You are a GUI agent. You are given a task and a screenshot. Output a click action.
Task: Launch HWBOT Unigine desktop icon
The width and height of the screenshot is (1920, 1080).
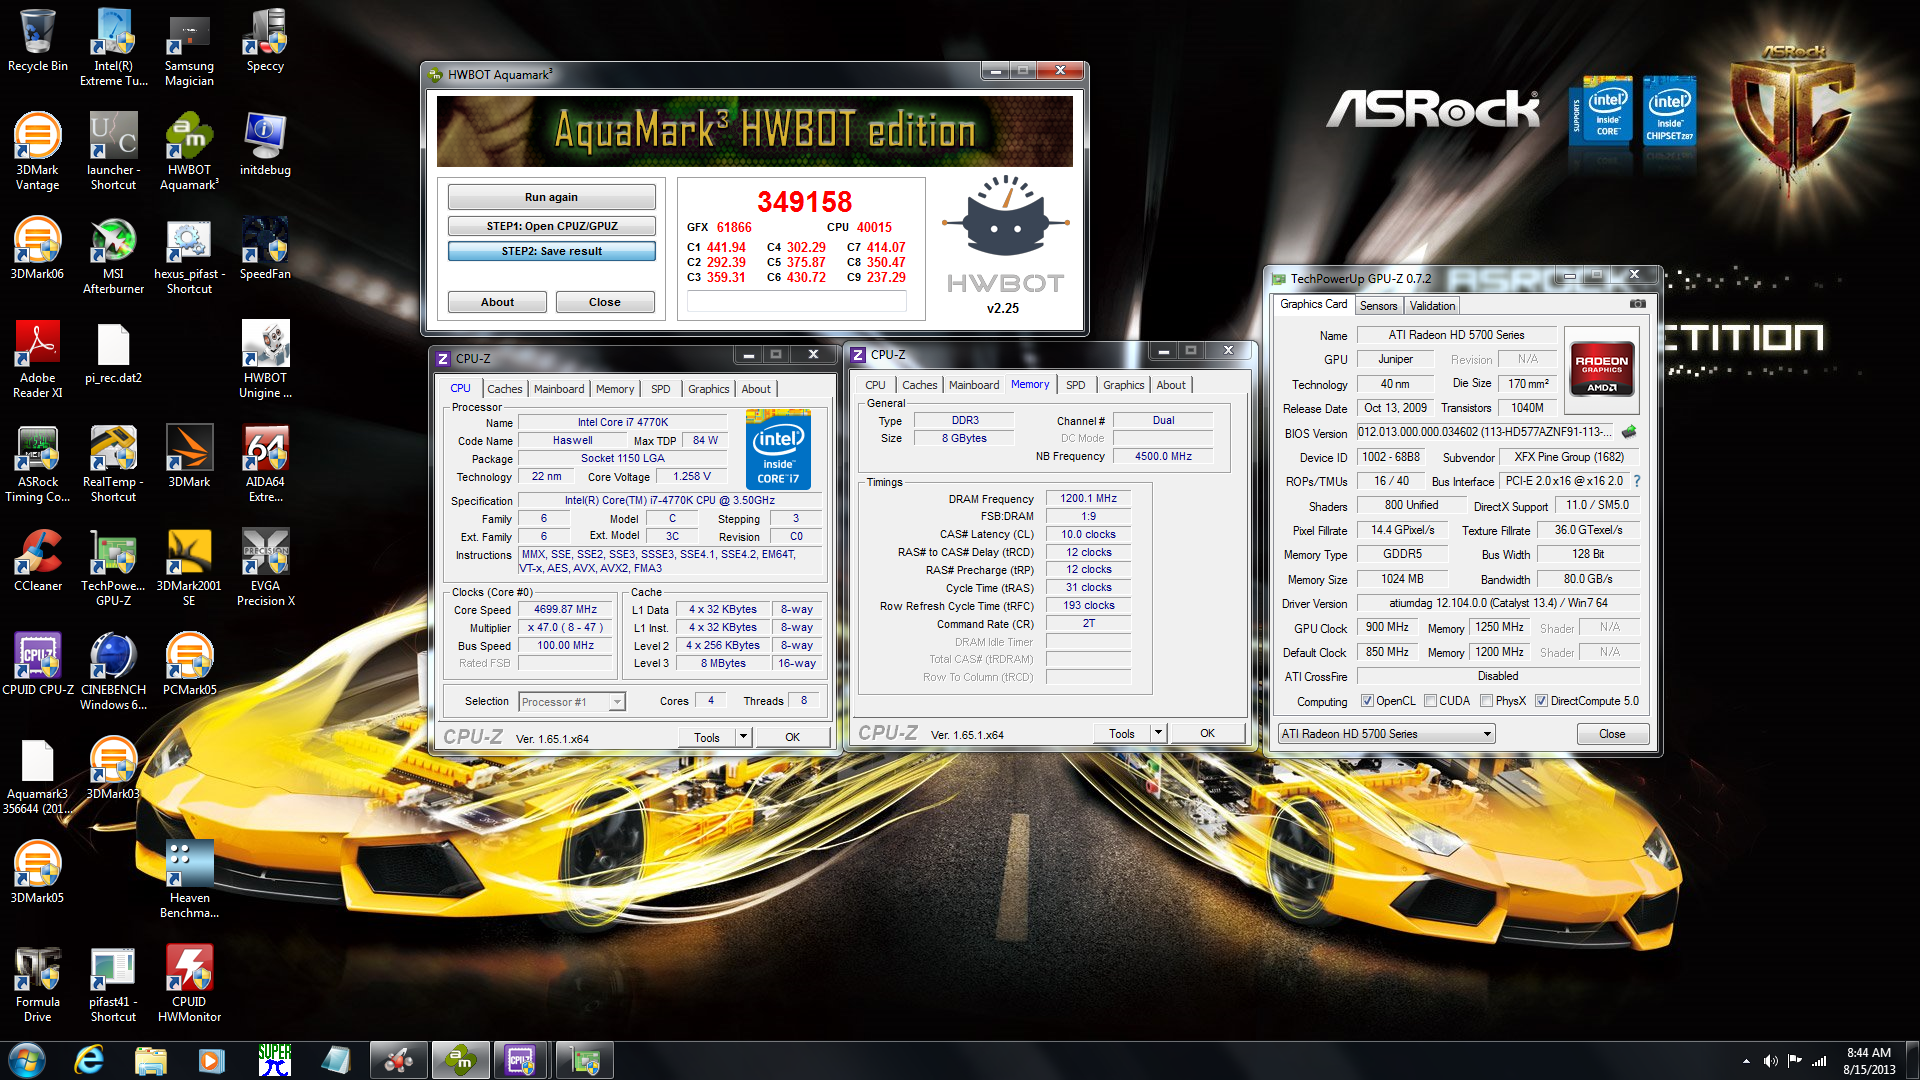click(265, 359)
